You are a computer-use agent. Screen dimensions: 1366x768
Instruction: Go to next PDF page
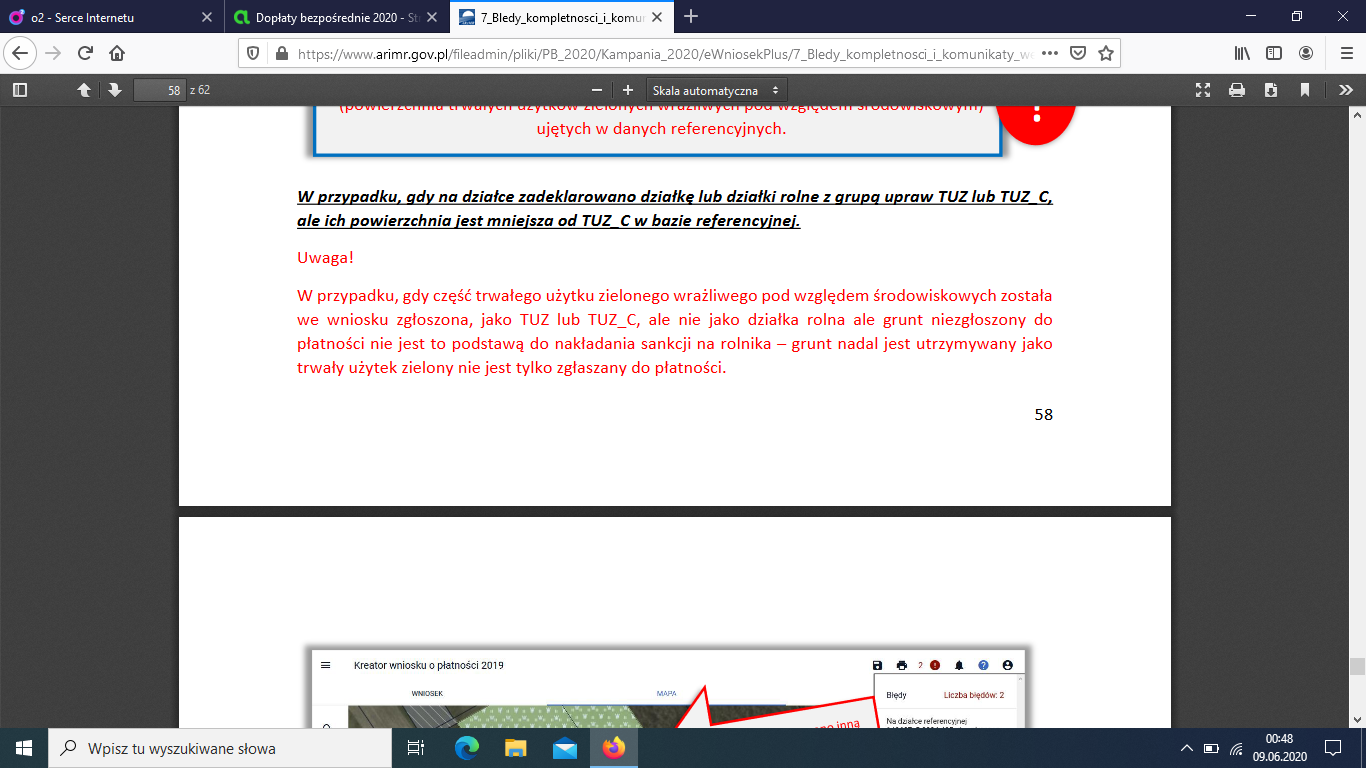(115, 90)
